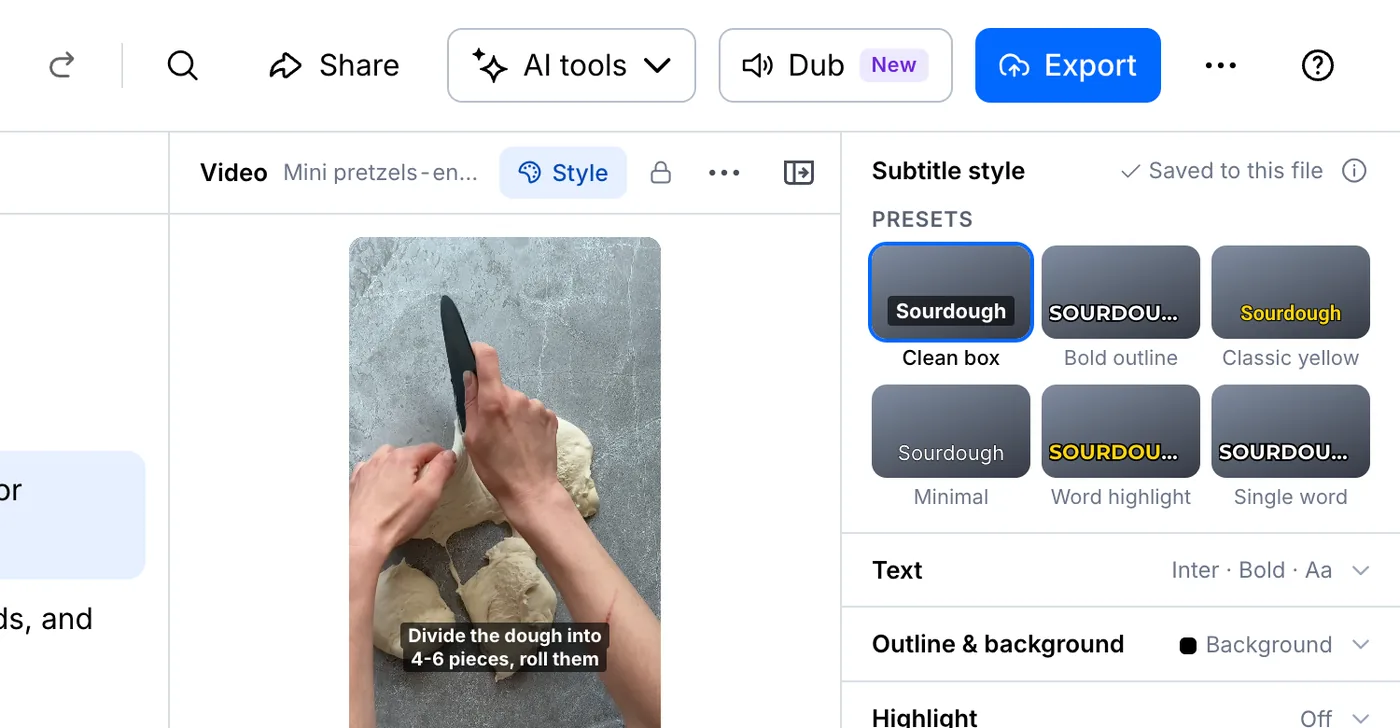This screenshot has height=728, width=1400.
Task: Select the Bold outline preset
Action: pyautogui.click(x=1121, y=306)
